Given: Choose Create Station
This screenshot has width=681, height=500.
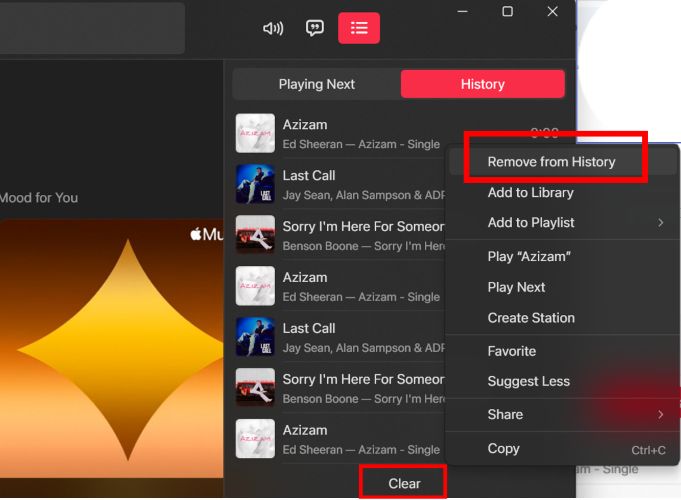Looking at the screenshot, I should [x=531, y=318].
